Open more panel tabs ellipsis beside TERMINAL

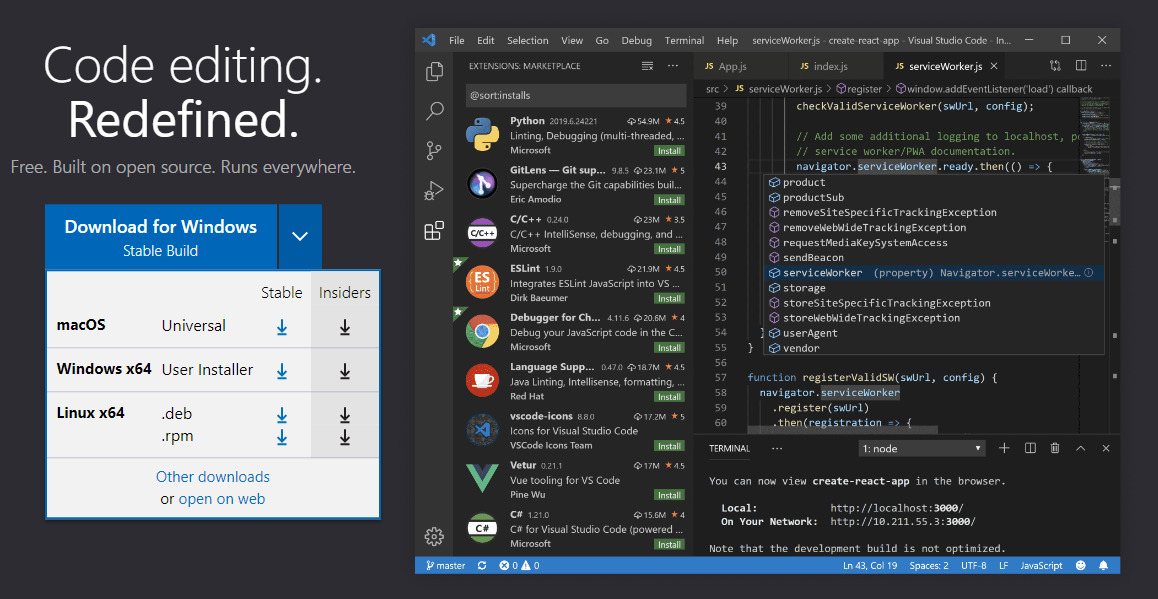pos(776,448)
